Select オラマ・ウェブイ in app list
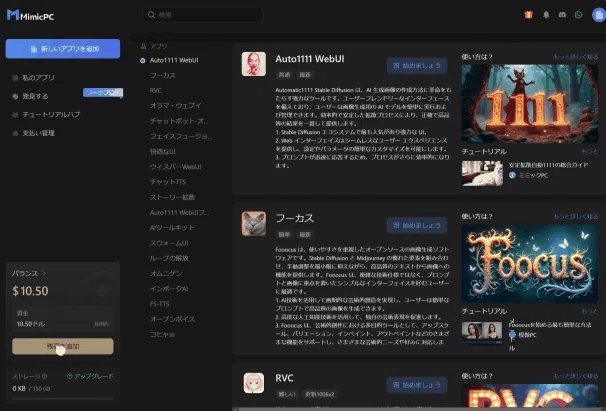The image size is (606, 411). [x=175, y=106]
